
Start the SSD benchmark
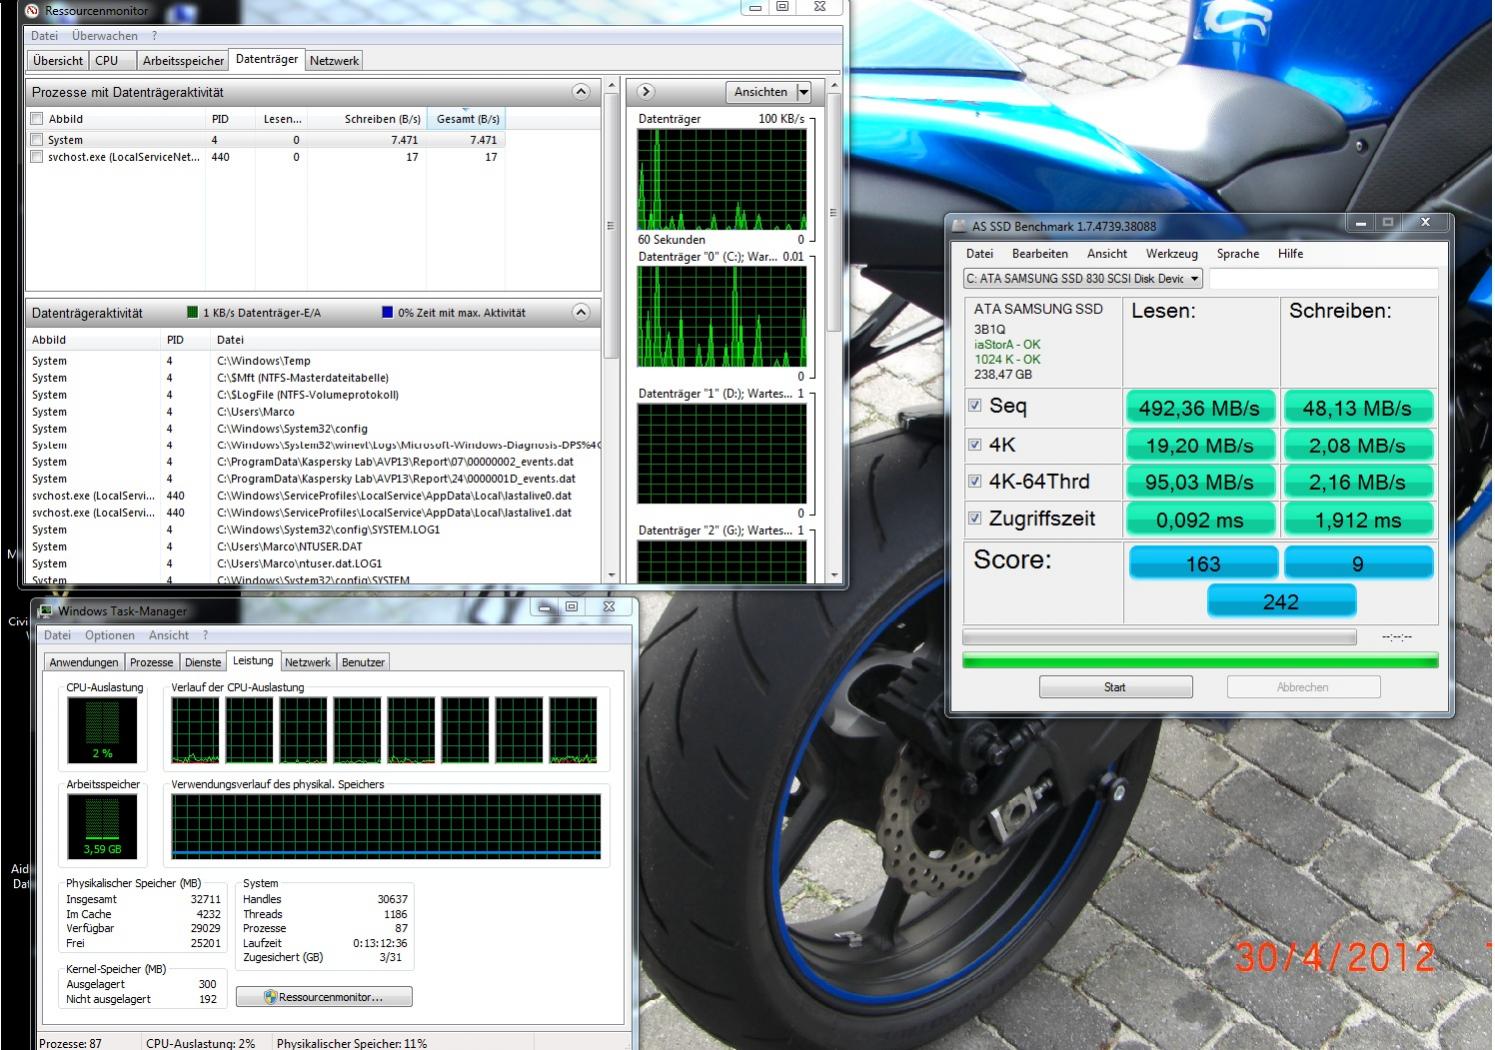click(1115, 687)
